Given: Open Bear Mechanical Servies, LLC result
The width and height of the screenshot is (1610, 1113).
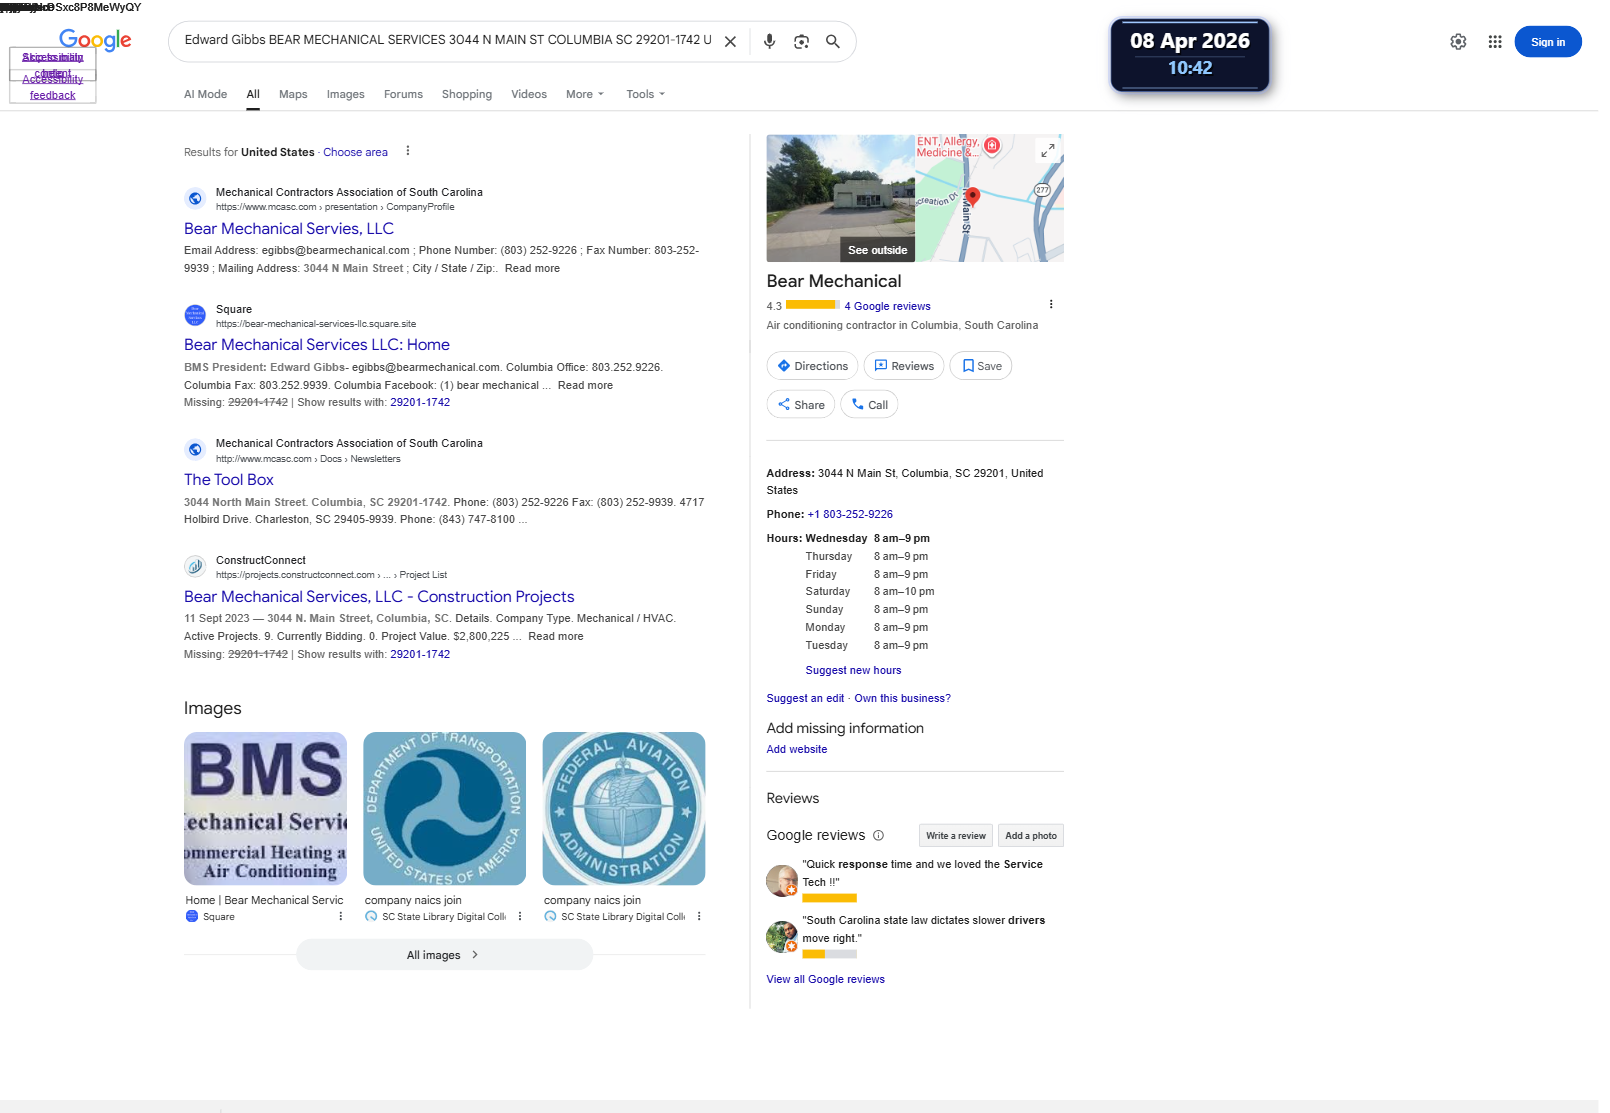Looking at the screenshot, I should (289, 229).
